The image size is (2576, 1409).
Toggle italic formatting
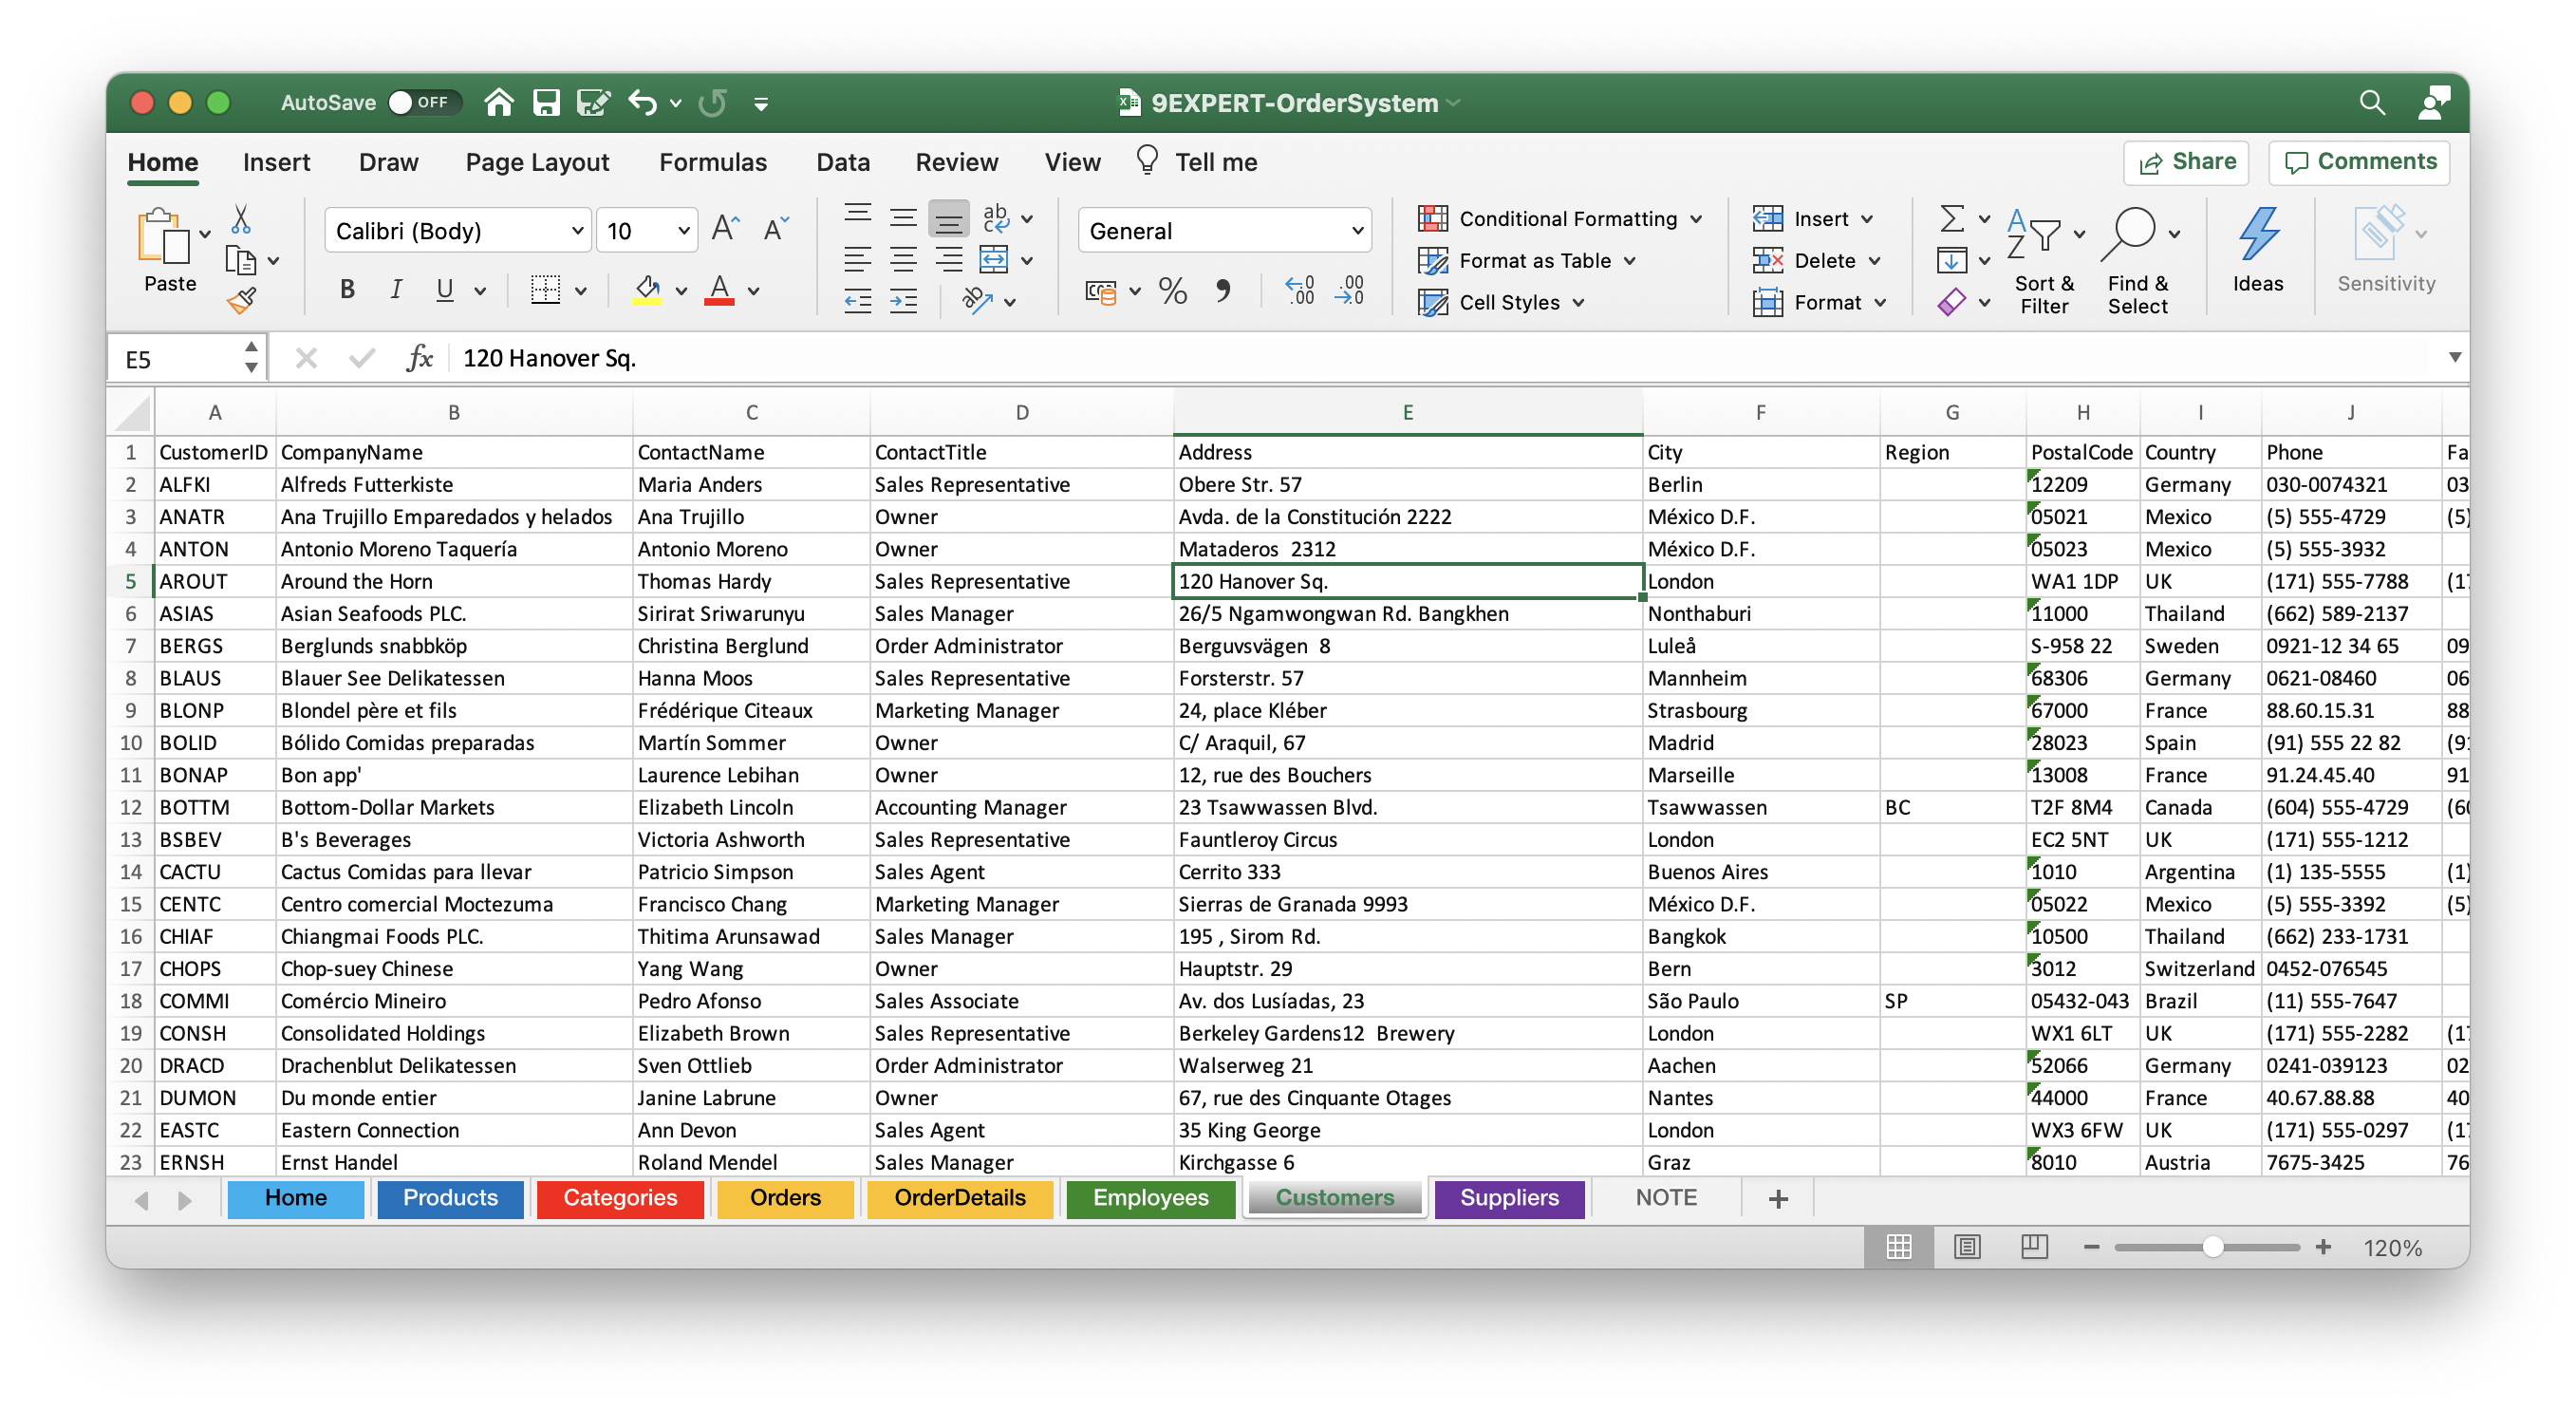(396, 289)
